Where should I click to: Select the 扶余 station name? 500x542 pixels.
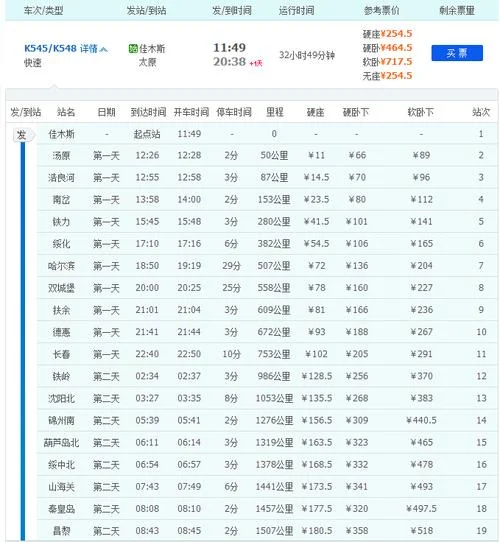click(61, 310)
